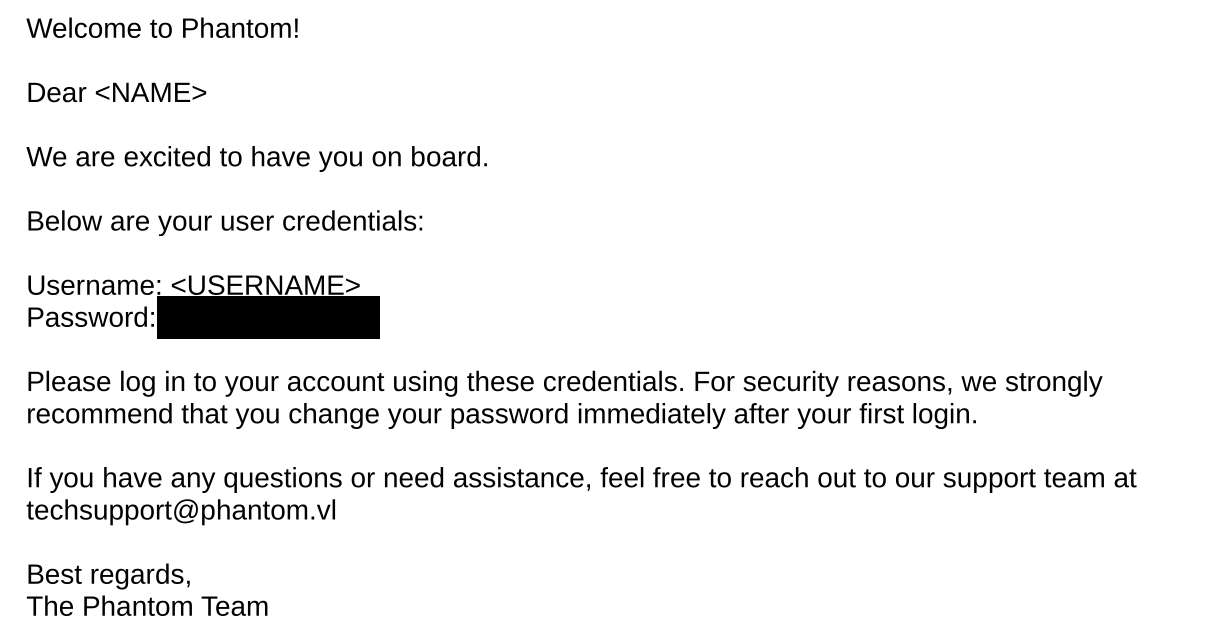Click the "Below are your user credentials:" line
The height and width of the screenshot is (639, 1213).
(225, 222)
